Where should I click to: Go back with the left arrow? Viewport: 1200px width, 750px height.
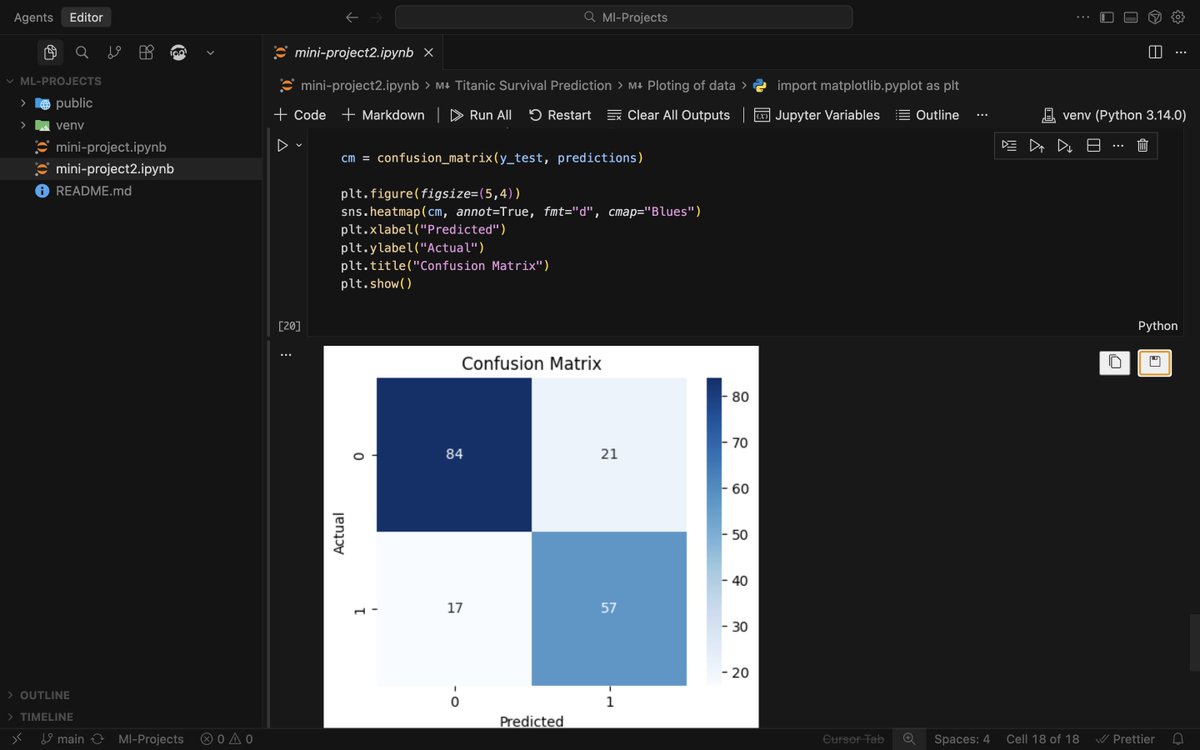click(351, 17)
